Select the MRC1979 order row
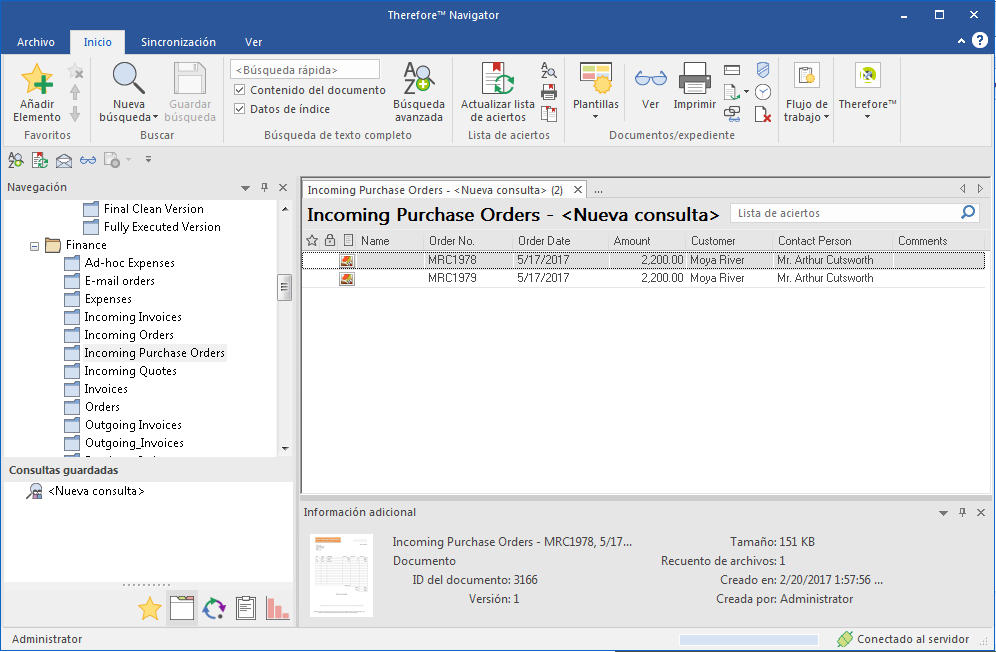The width and height of the screenshot is (996, 652). 643,278
